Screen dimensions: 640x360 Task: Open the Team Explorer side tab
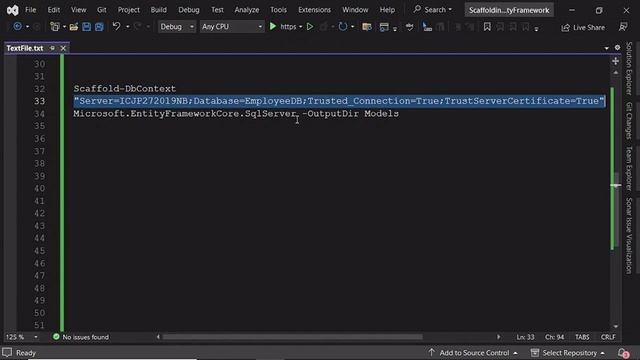[x=629, y=168]
